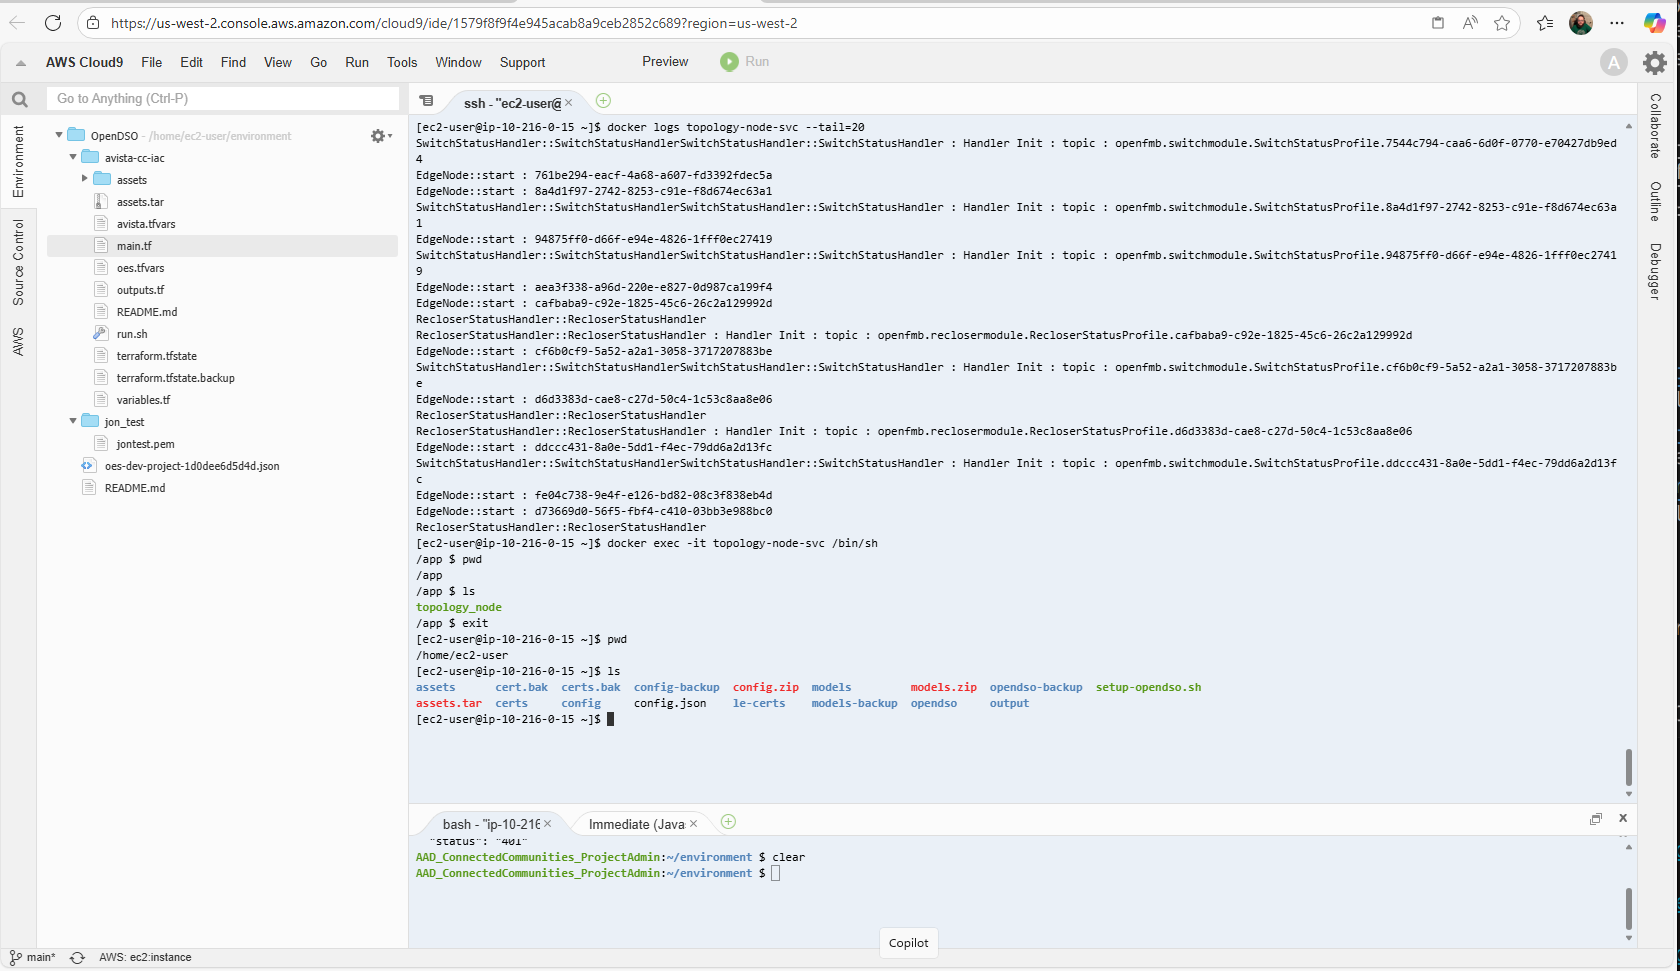This screenshot has height=971, width=1680.
Task: Open the Collaborate panel
Action: [1655, 126]
